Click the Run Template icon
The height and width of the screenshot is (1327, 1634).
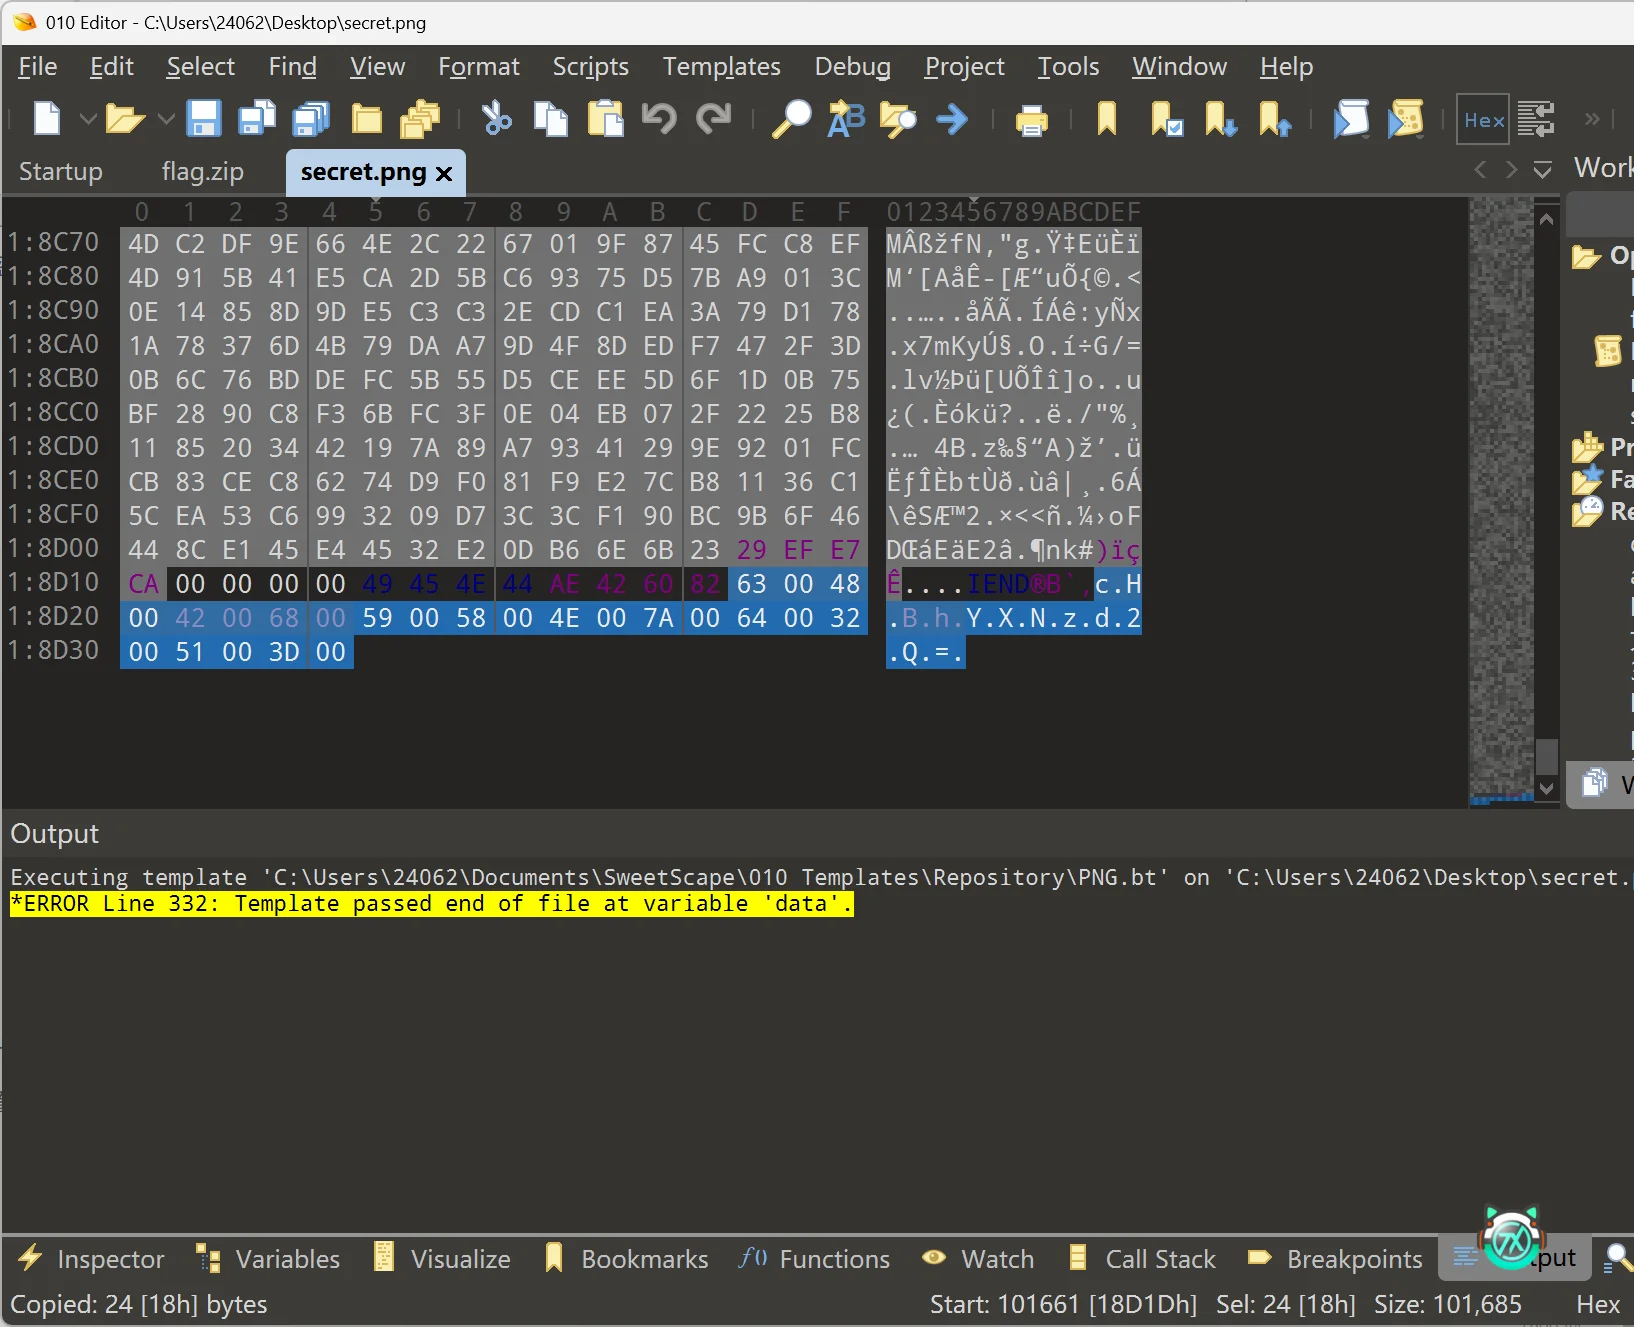click(1405, 119)
